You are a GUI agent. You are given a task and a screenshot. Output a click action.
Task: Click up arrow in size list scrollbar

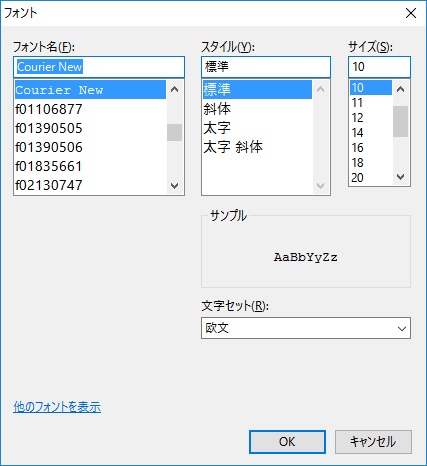[x=400, y=89]
